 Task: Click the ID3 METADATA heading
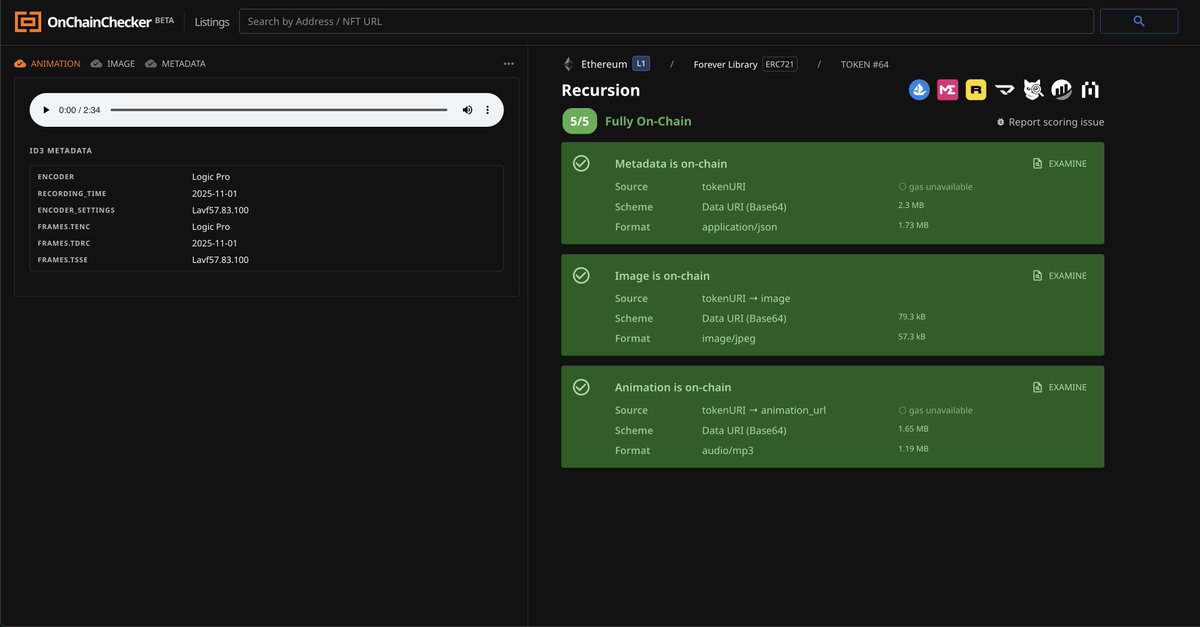(x=61, y=151)
